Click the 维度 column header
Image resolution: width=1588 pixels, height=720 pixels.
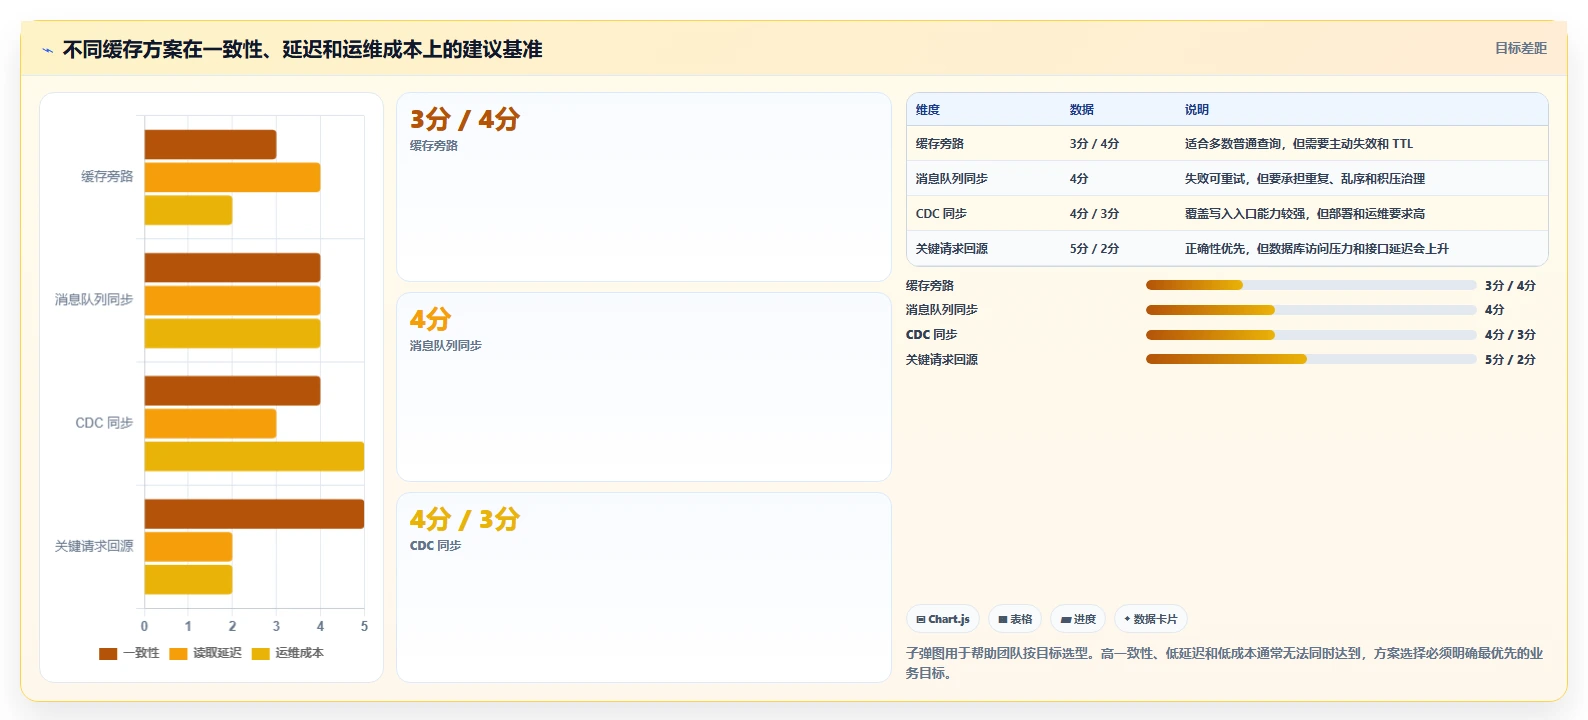[x=928, y=110]
